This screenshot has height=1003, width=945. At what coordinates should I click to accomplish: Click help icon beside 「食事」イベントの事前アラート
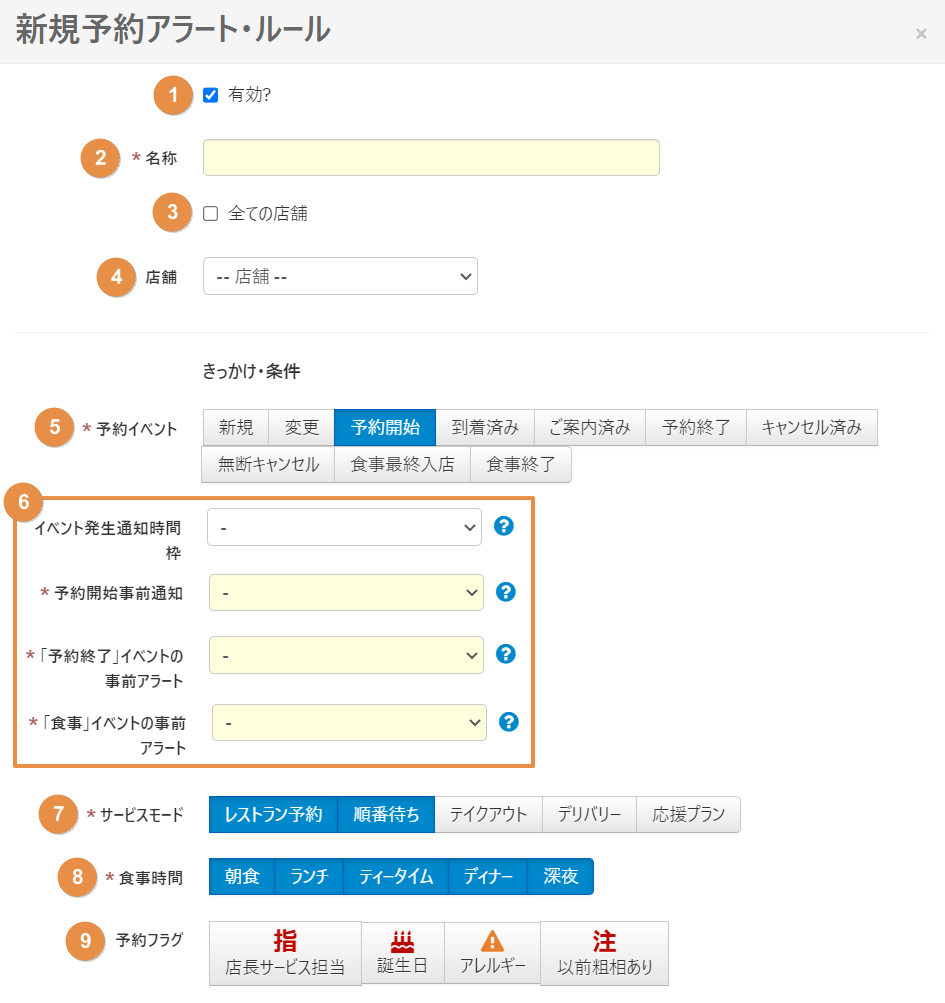point(509,722)
